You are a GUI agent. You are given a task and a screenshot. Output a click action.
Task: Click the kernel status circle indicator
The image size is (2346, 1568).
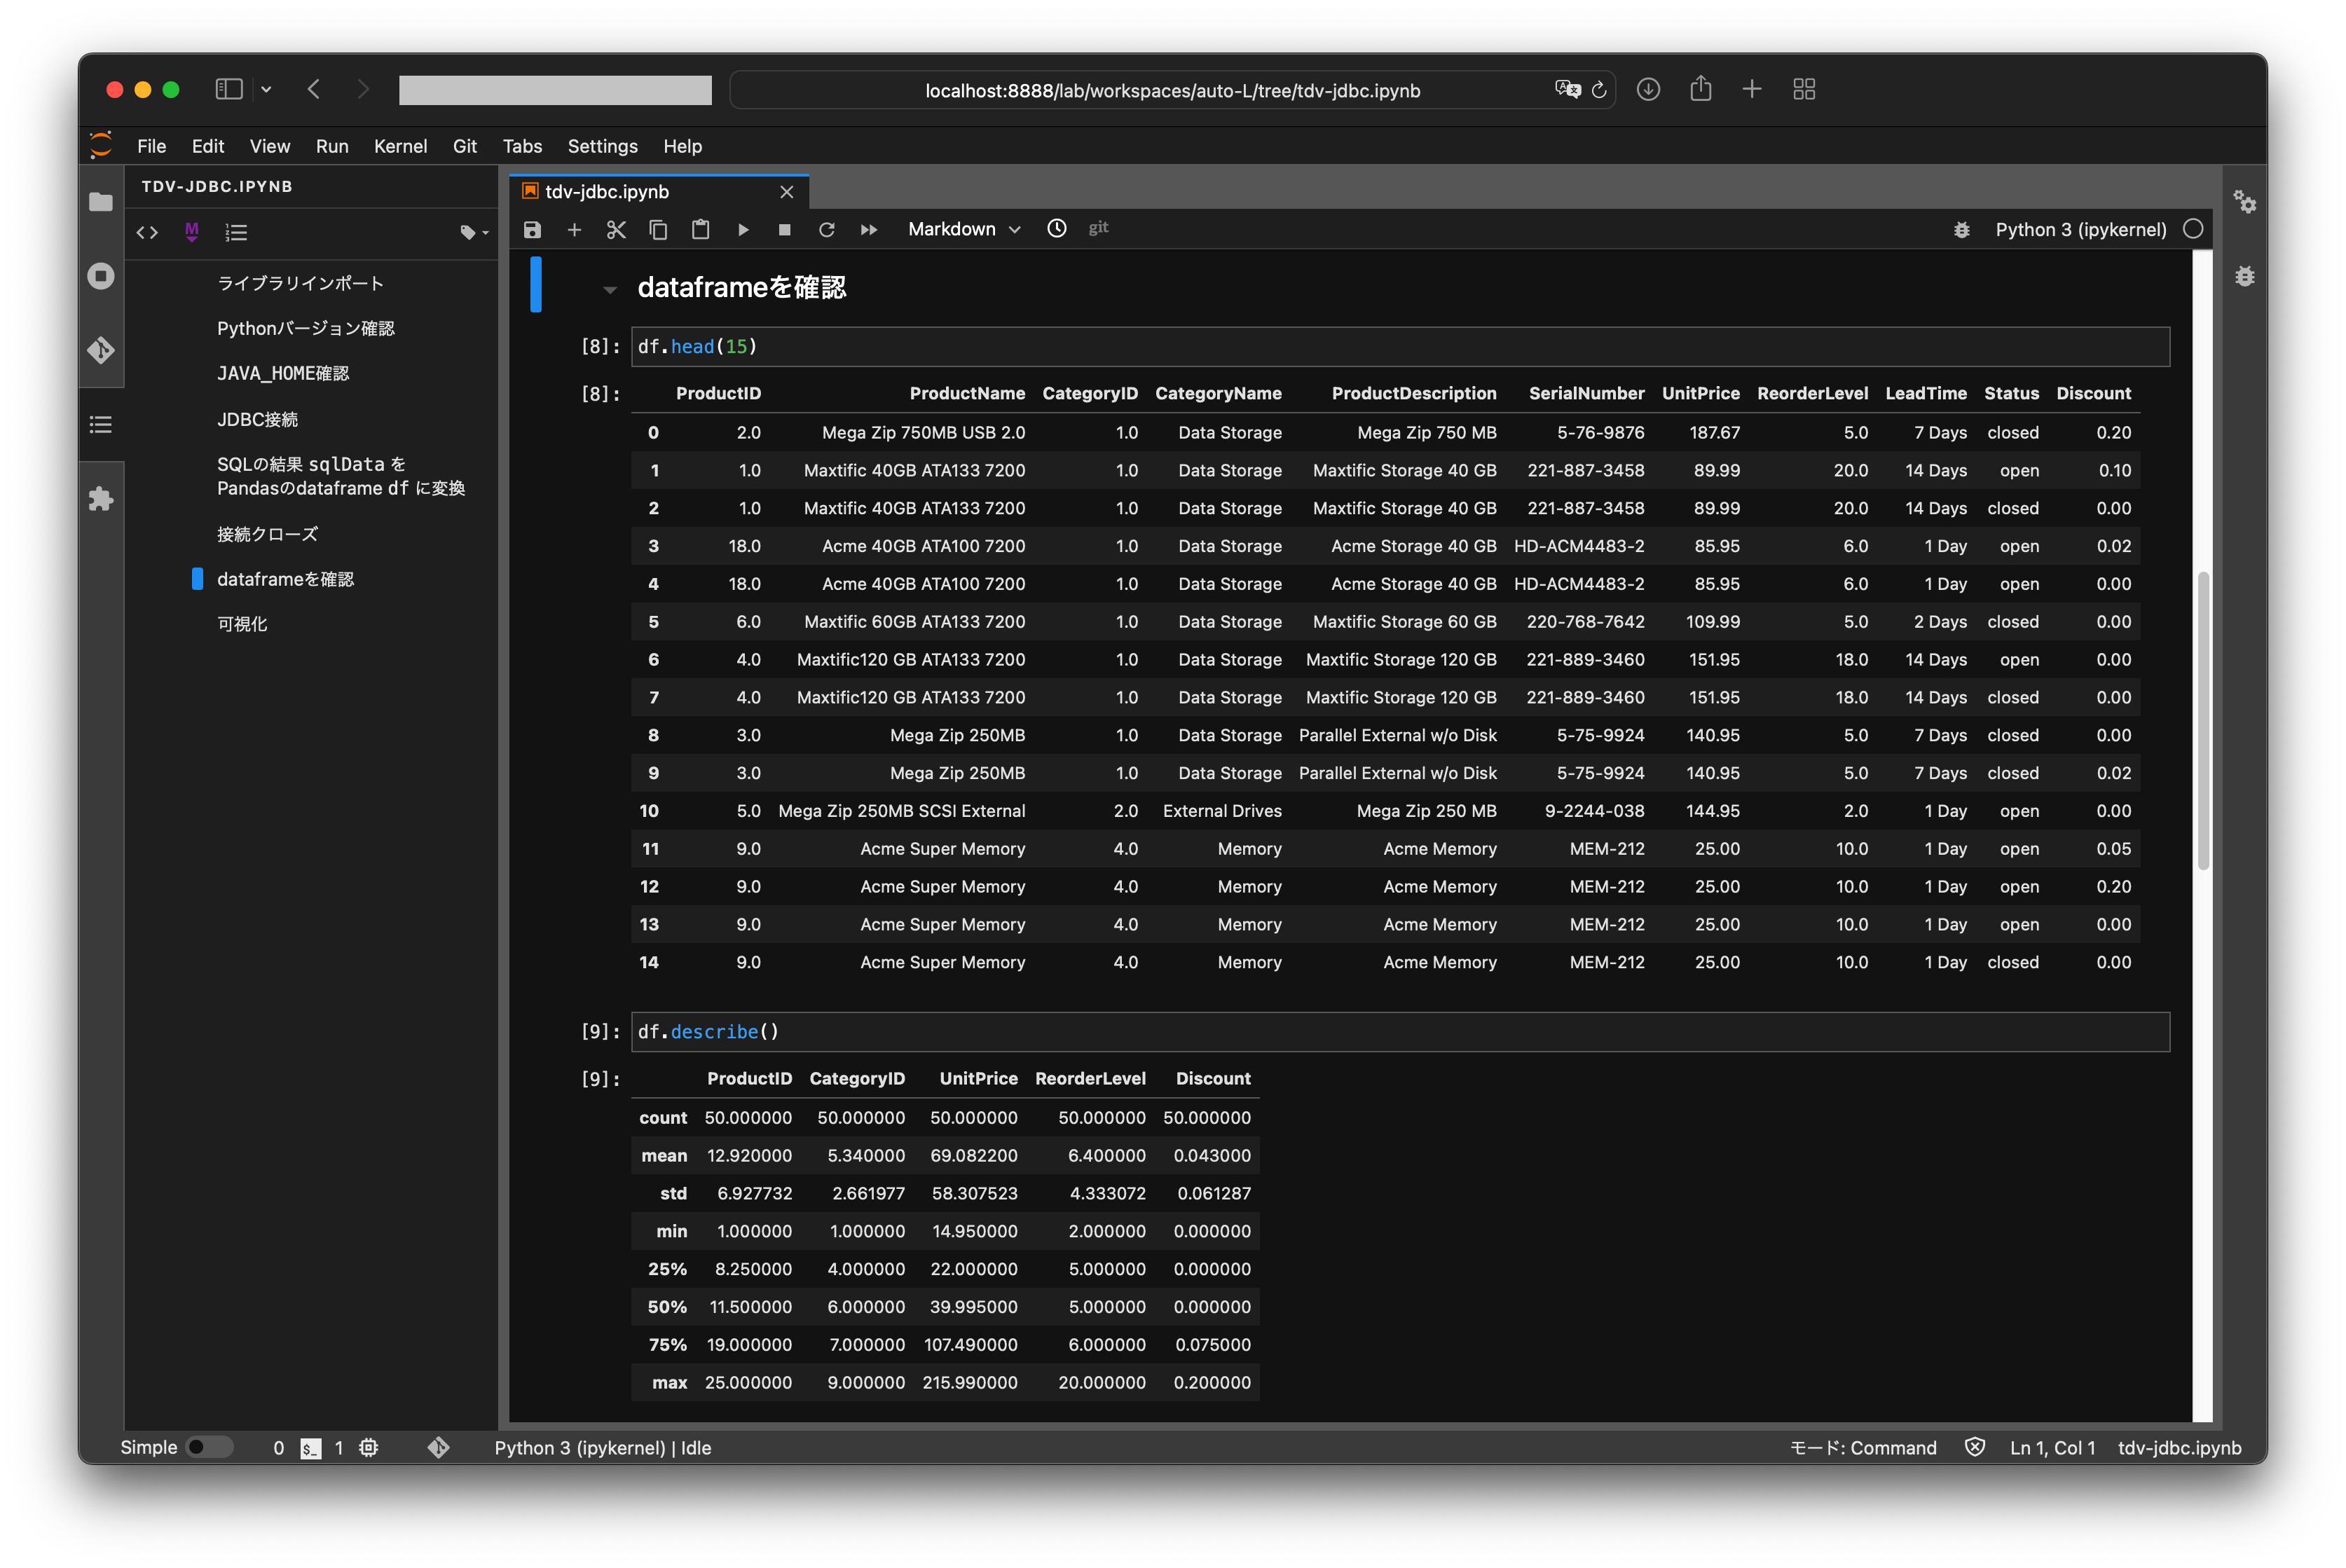click(x=2193, y=229)
